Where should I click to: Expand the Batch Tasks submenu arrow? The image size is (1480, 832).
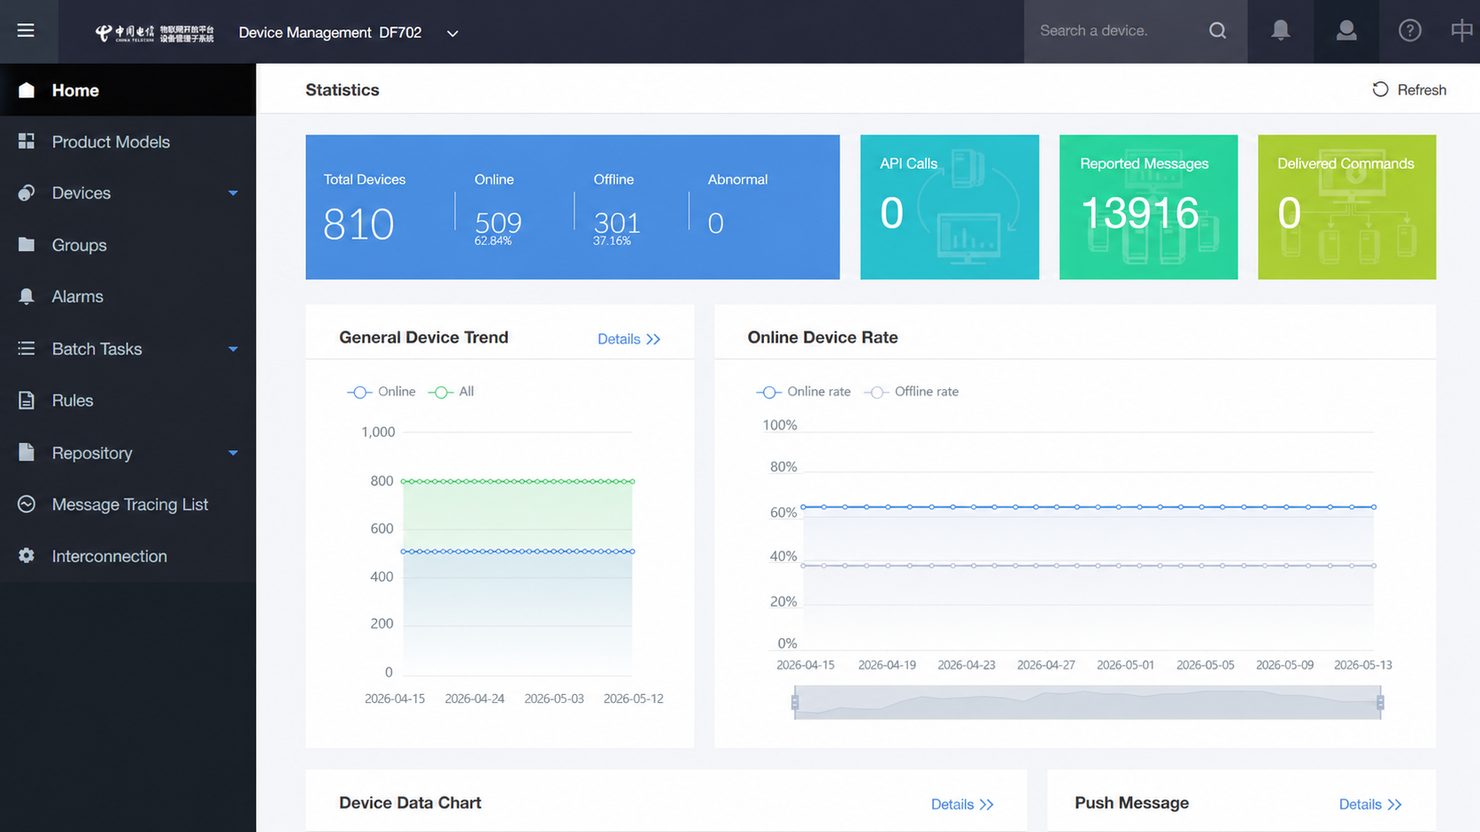(x=233, y=349)
